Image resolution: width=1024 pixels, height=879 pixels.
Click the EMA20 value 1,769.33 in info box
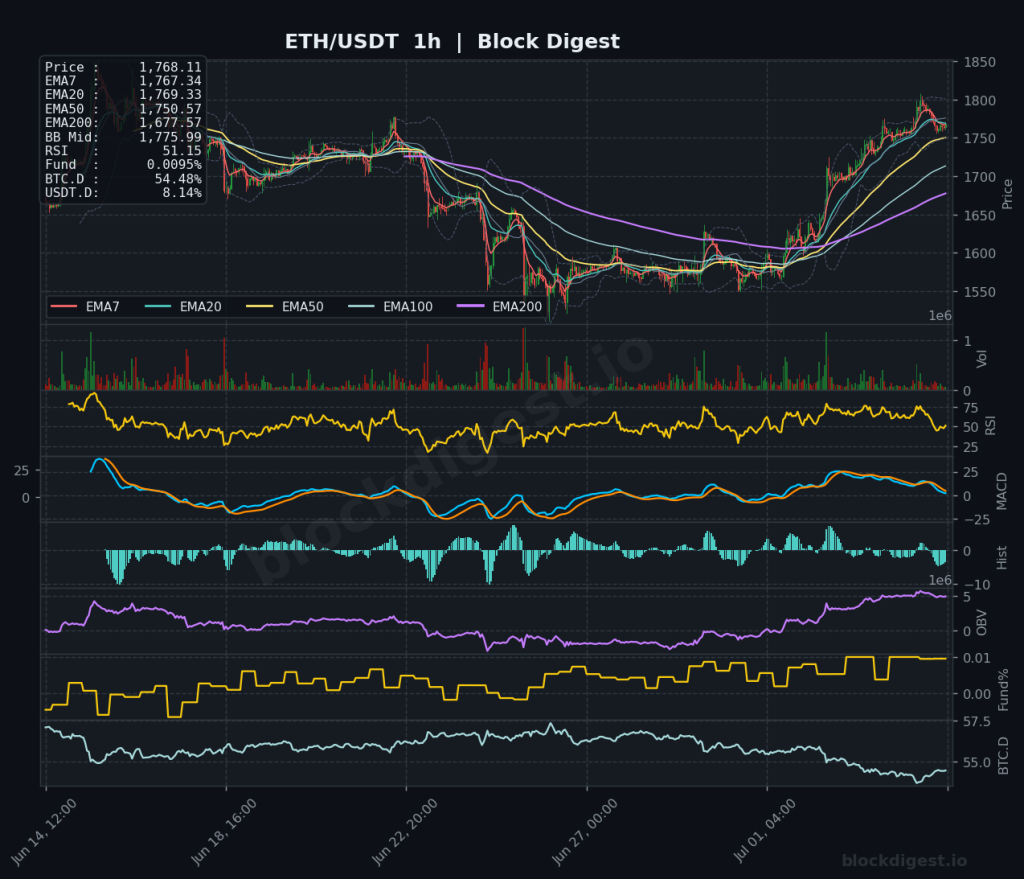coord(170,95)
